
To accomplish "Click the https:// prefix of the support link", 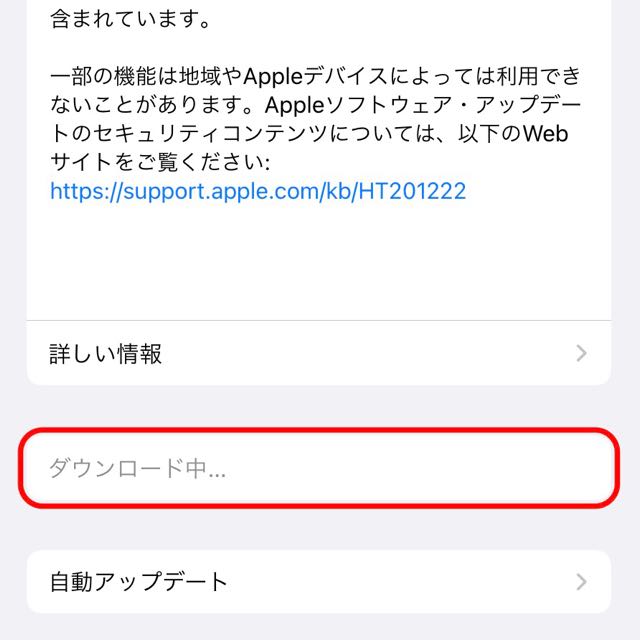I will (86, 191).
